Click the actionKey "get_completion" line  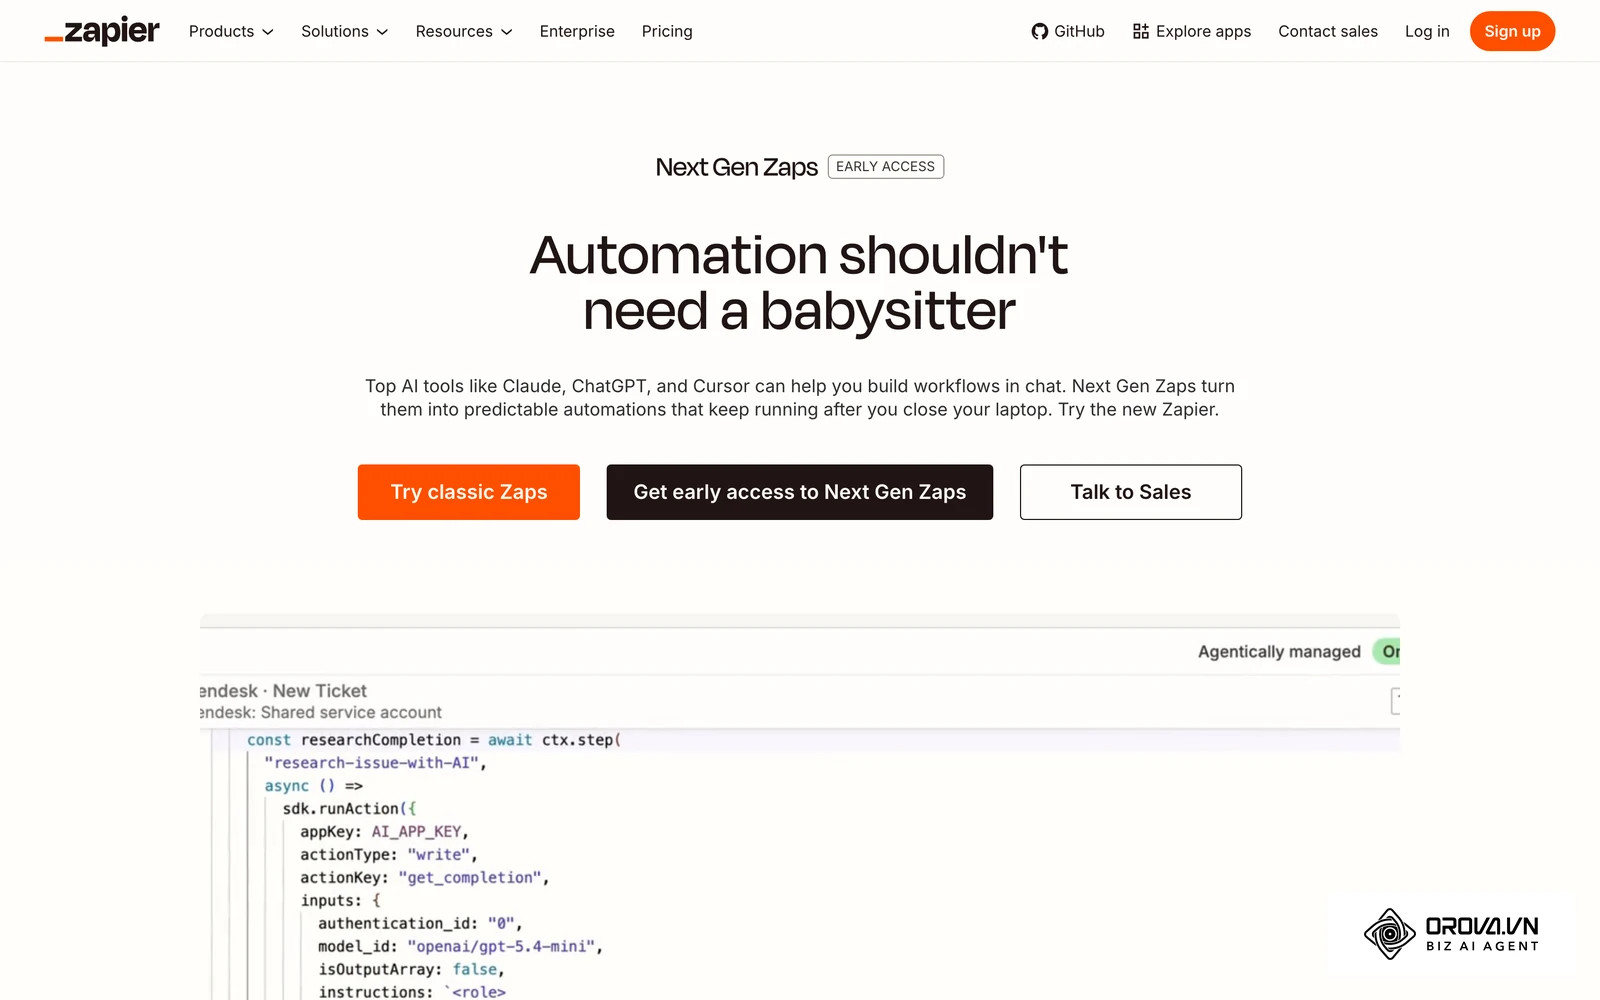click(x=425, y=878)
